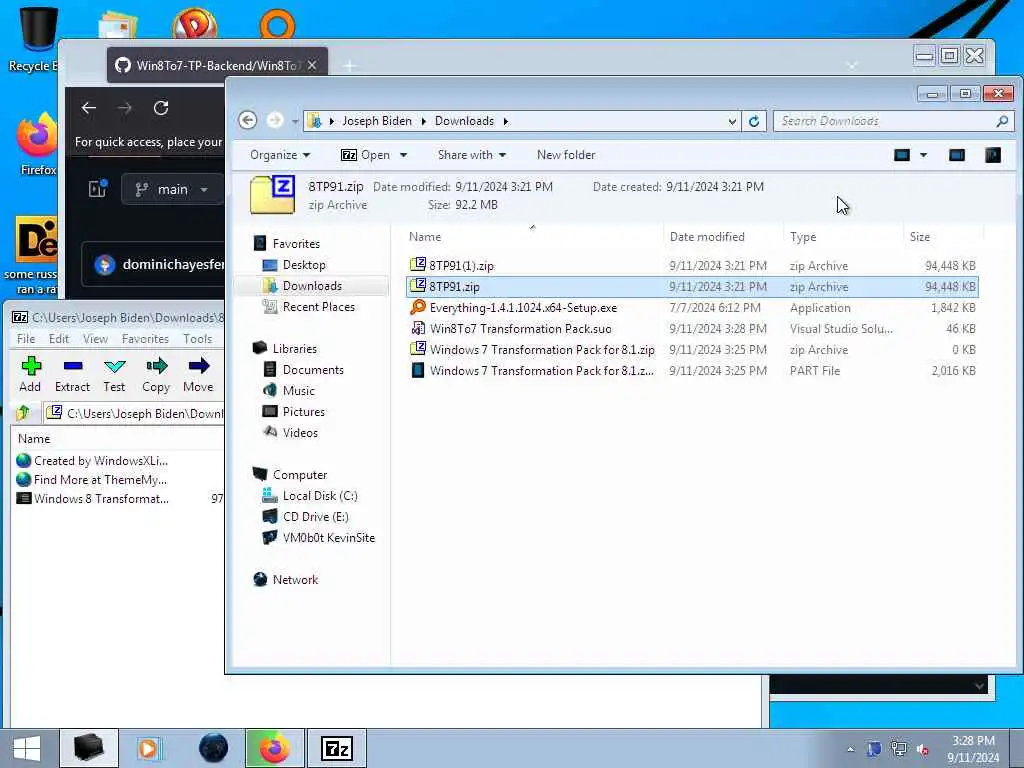Open the dropdown arrow beside Open
This screenshot has width=1024, height=768.
(404, 155)
